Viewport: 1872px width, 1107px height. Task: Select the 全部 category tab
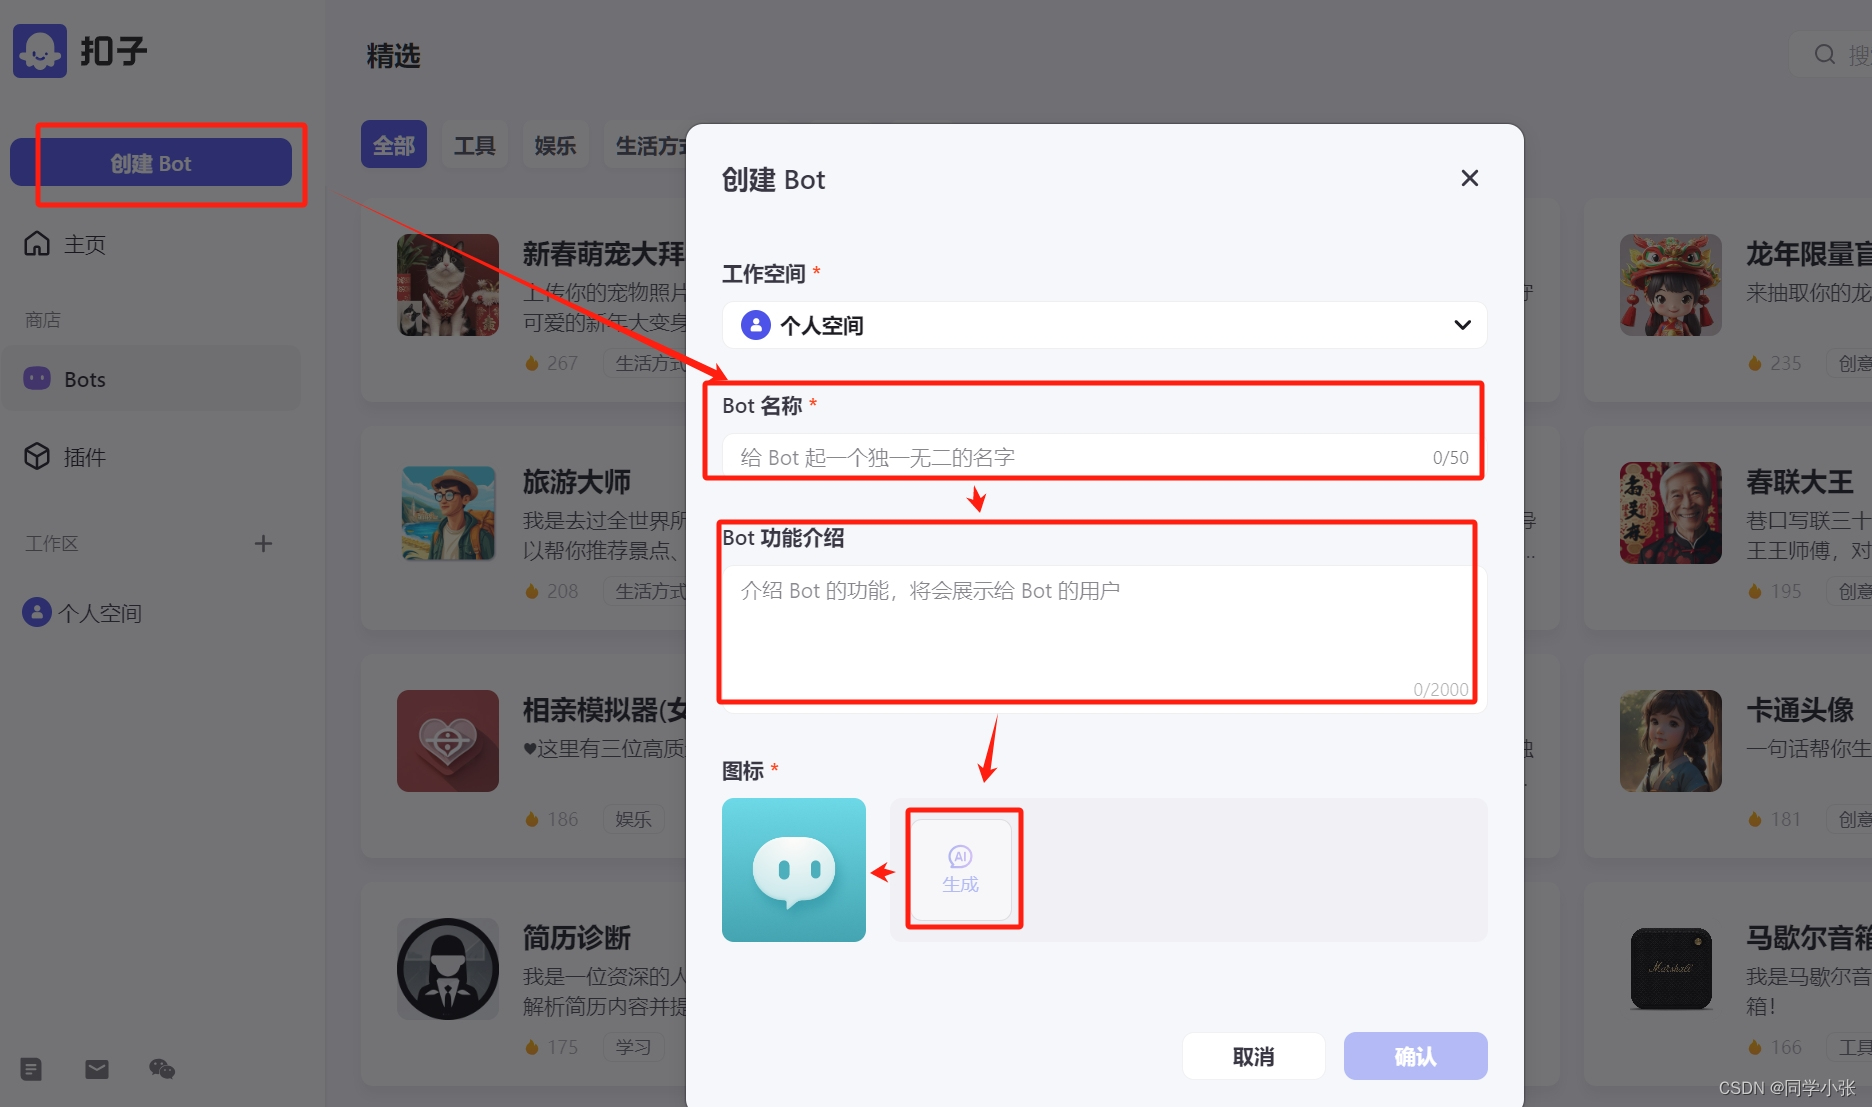click(394, 145)
